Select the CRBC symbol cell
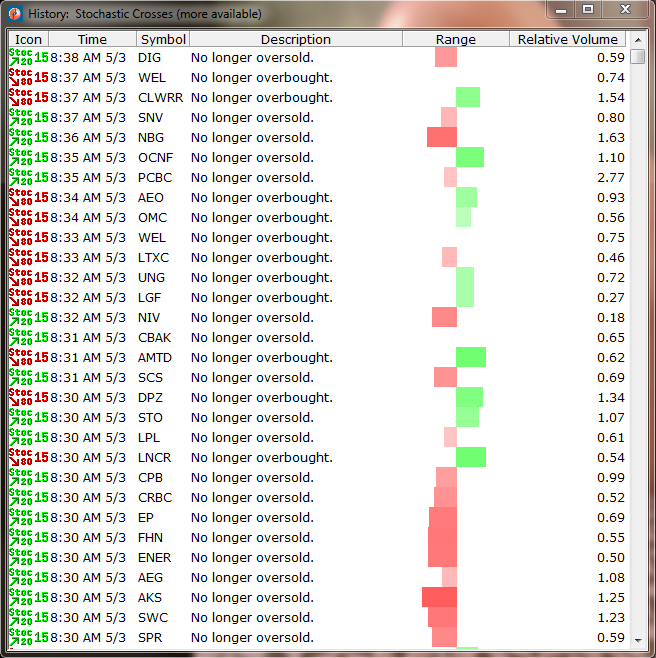Image resolution: width=656 pixels, height=658 pixels. (155, 498)
